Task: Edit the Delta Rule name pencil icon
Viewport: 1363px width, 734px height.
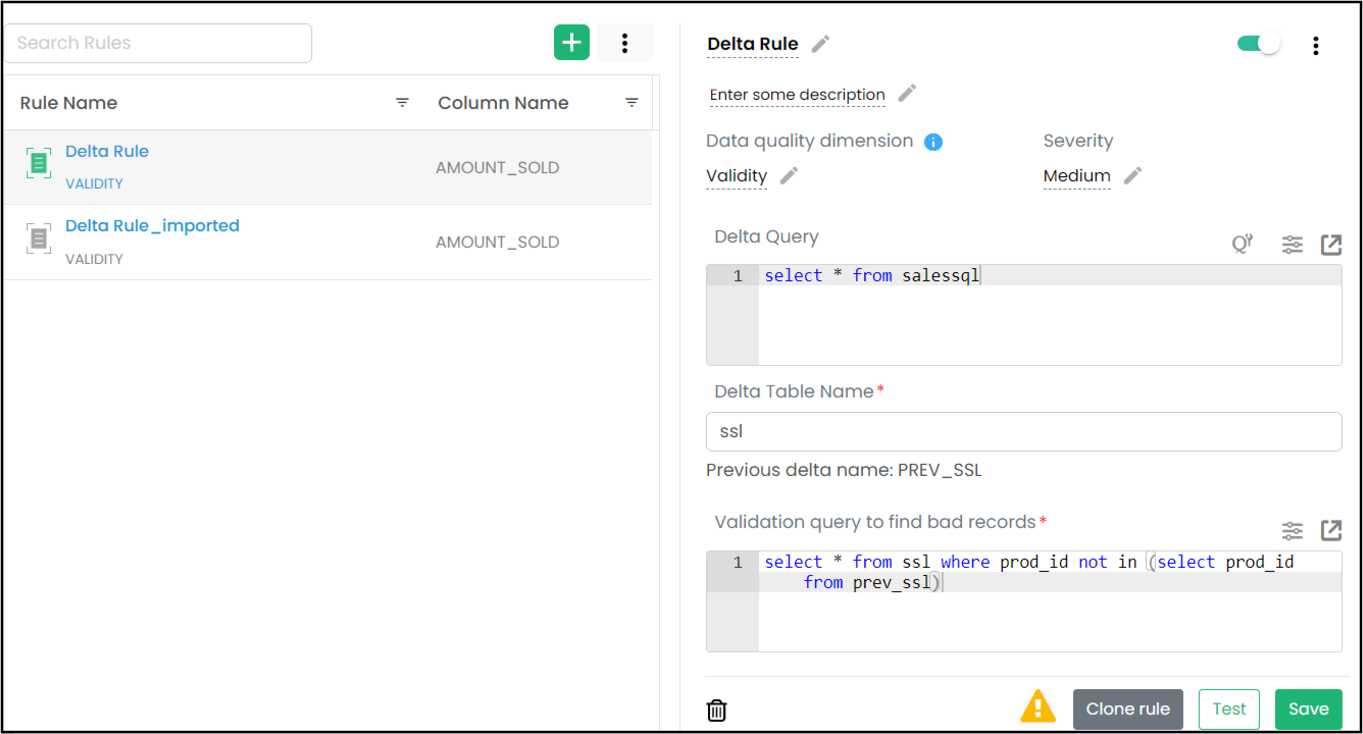Action: 821,44
